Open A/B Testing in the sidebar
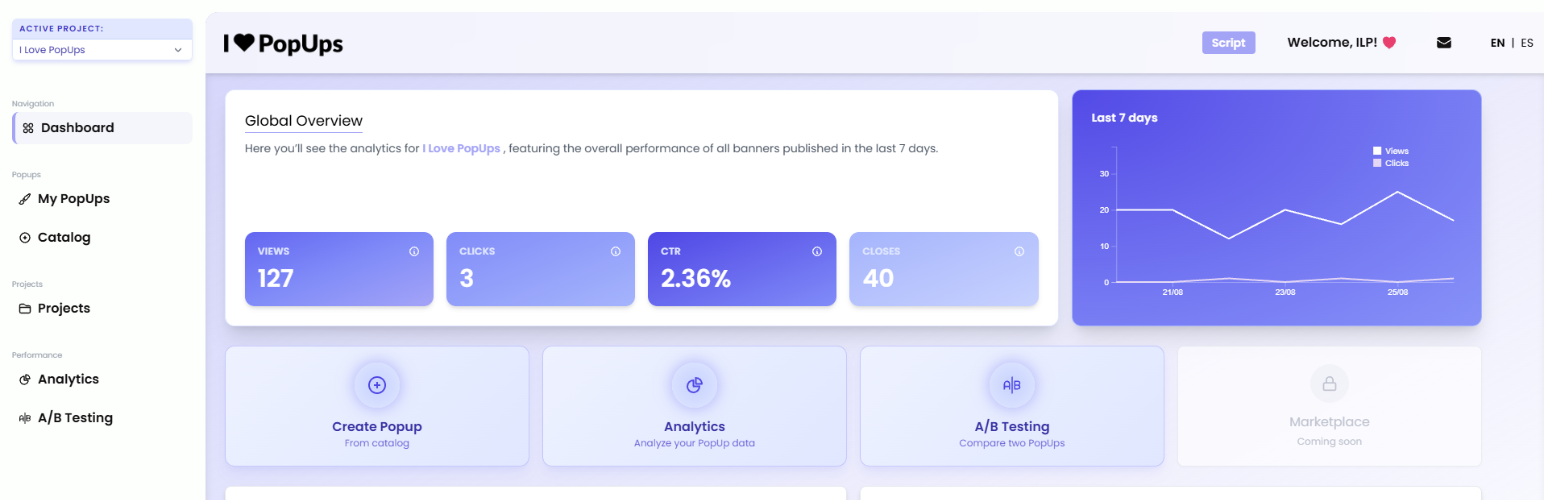The height and width of the screenshot is (500, 1544). point(75,418)
